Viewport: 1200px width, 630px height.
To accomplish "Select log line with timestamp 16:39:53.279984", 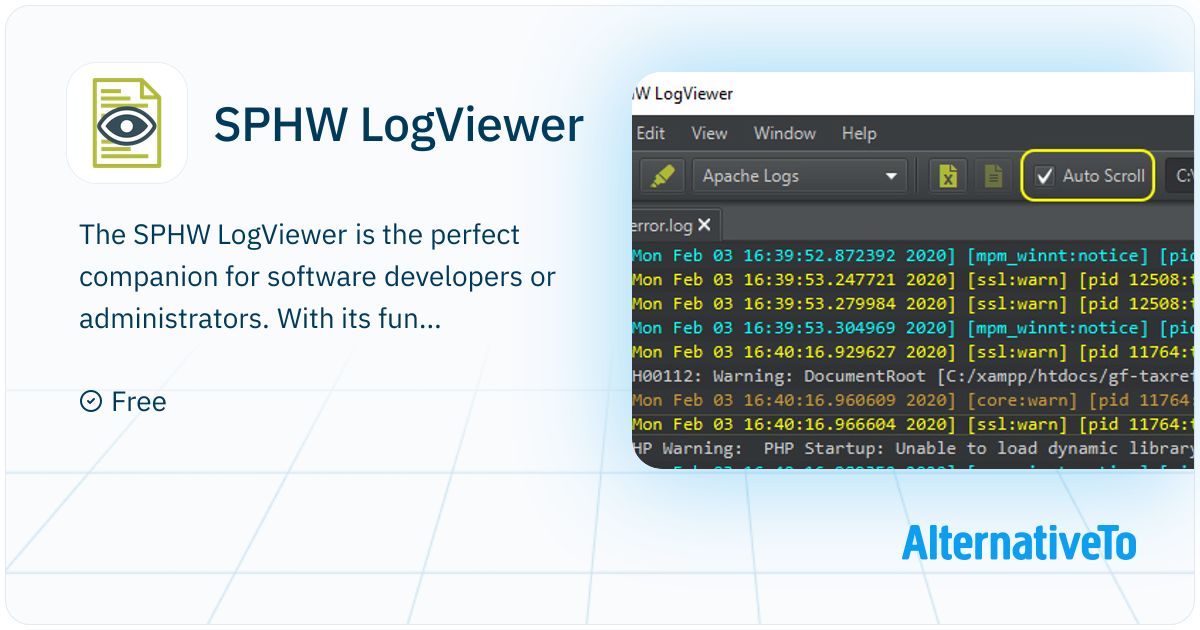I will click(913, 304).
